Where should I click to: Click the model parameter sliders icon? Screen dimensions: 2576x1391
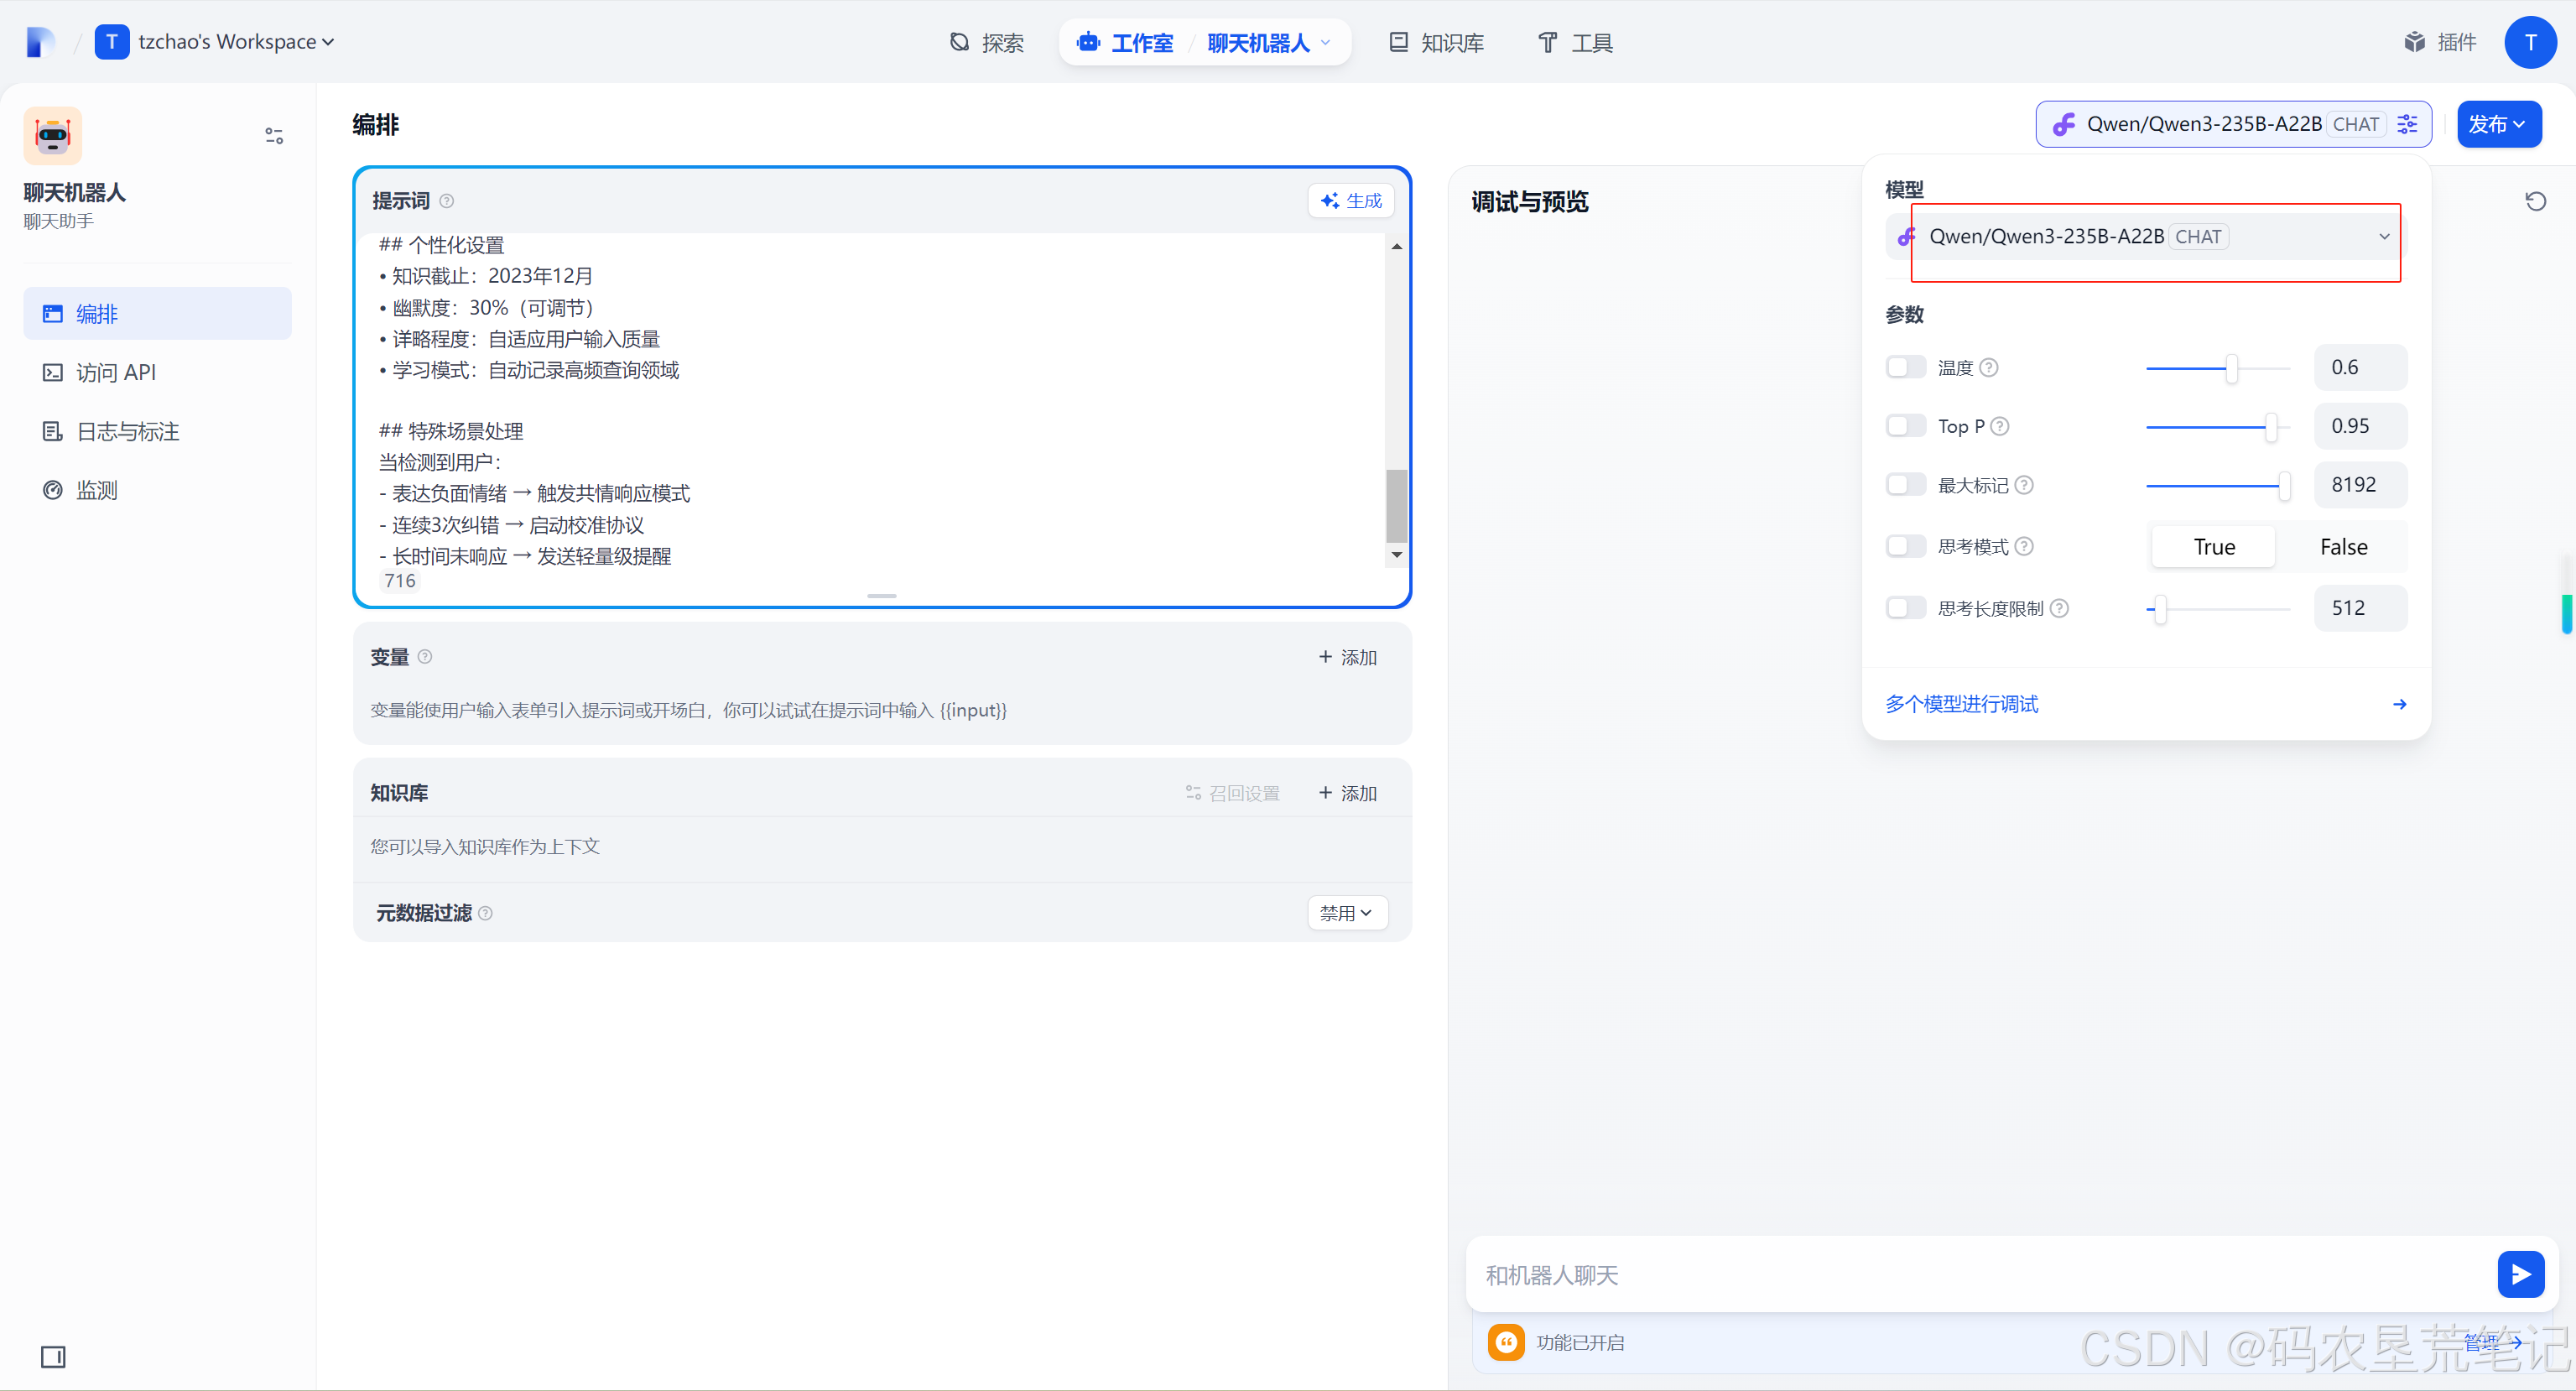[x=2407, y=124]
